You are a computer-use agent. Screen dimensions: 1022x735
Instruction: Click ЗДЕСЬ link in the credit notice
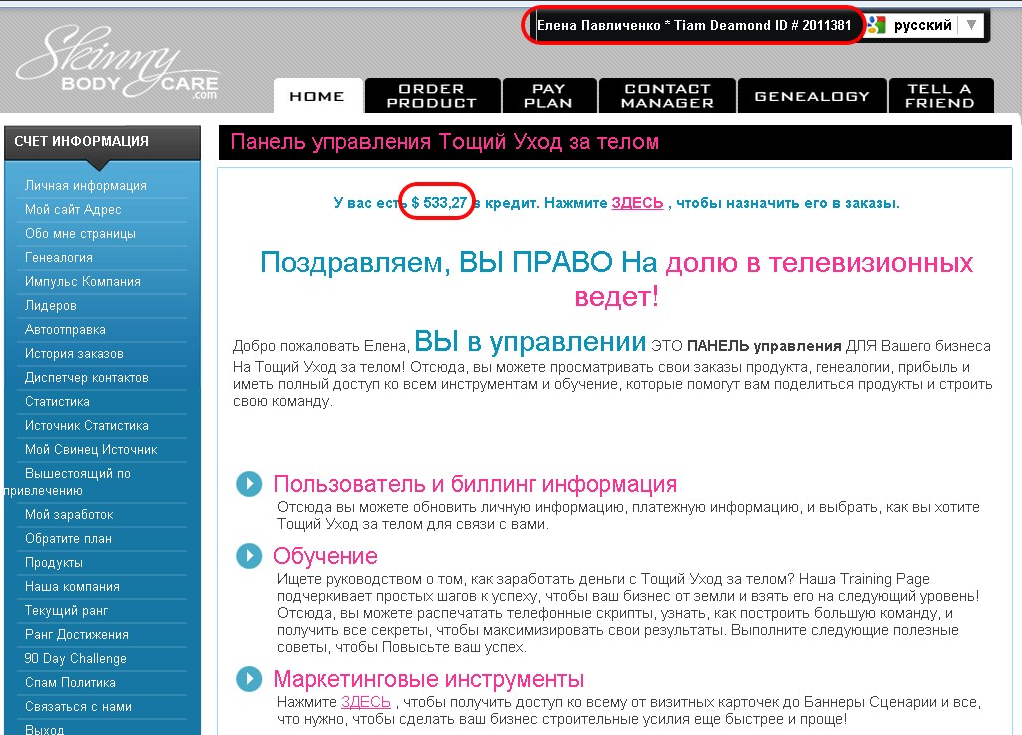(637, 203)
